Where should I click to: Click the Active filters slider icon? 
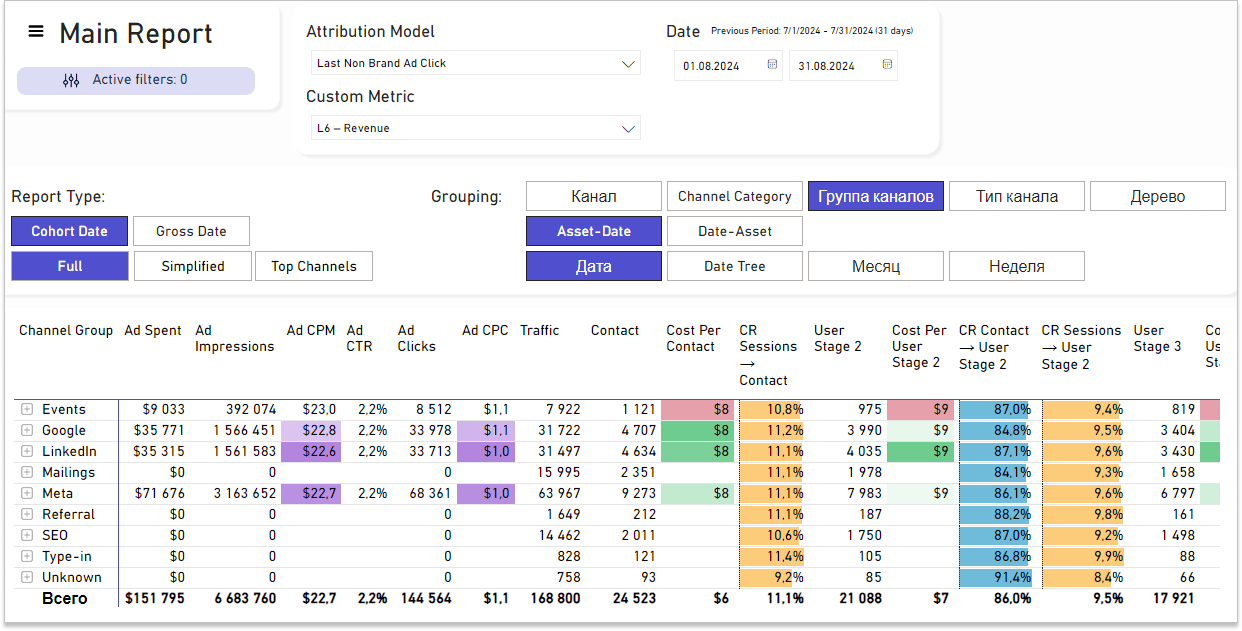click(x=71, y=80)
